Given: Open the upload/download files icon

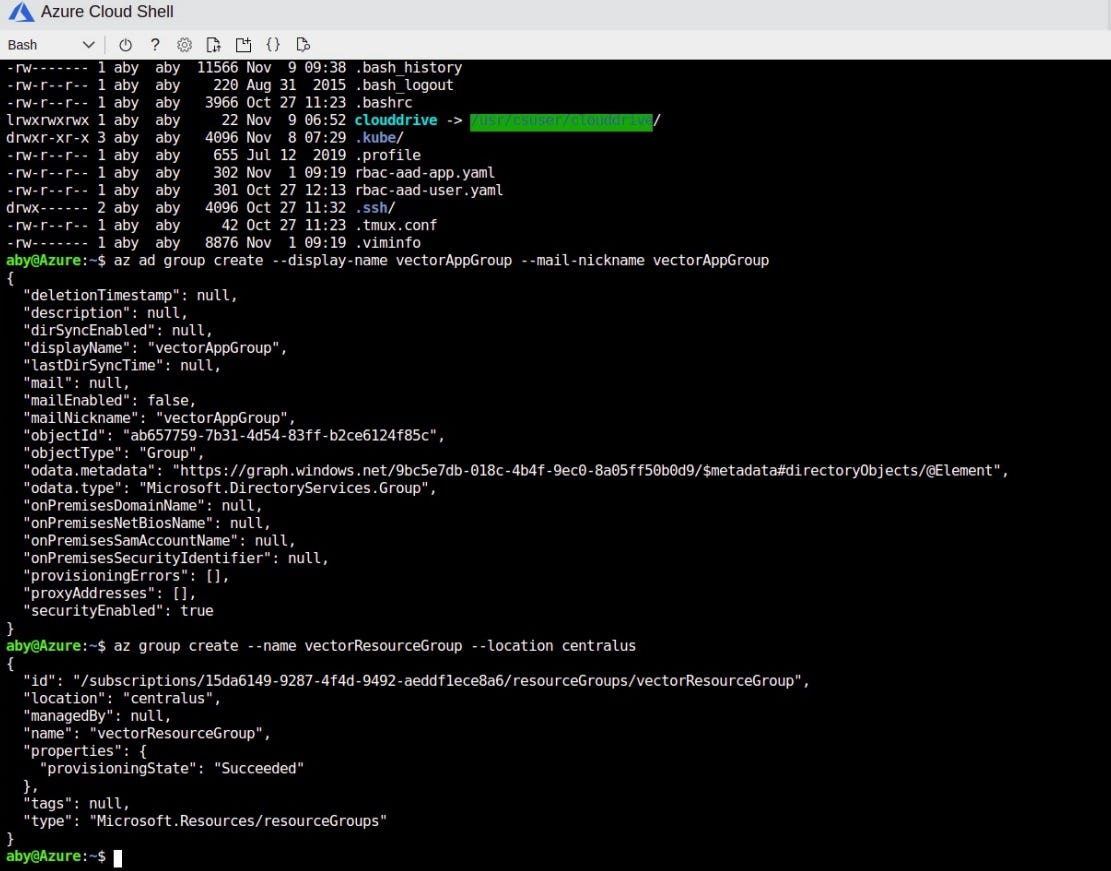Looking at the screenshot, I should pos(213,45).
